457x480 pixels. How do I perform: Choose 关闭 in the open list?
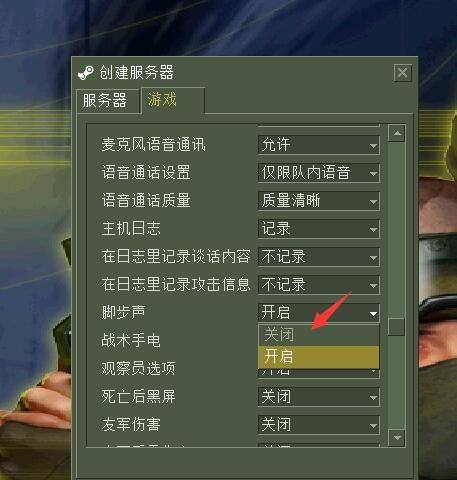point(319,335)
